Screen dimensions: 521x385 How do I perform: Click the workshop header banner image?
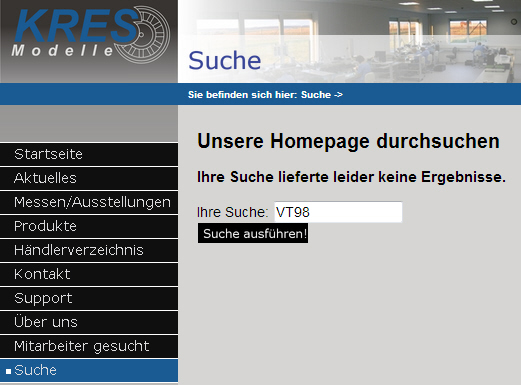(349, 41)
